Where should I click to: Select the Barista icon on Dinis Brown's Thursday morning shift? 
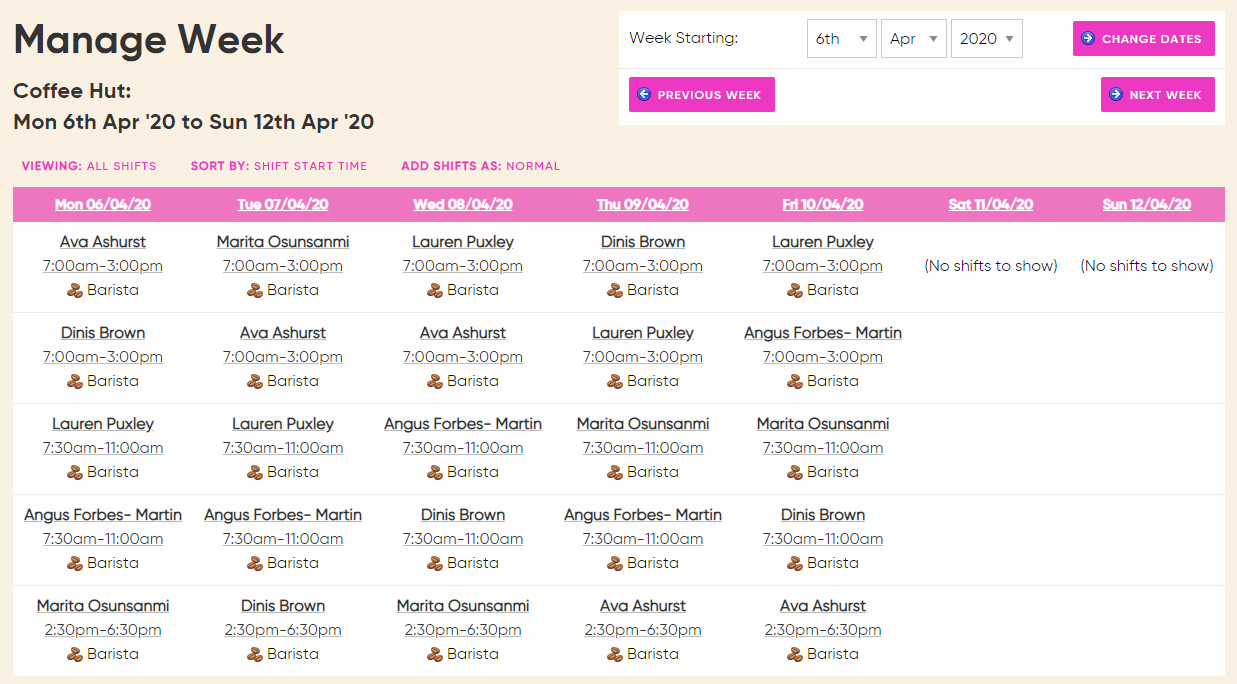(x=613, y=290)
